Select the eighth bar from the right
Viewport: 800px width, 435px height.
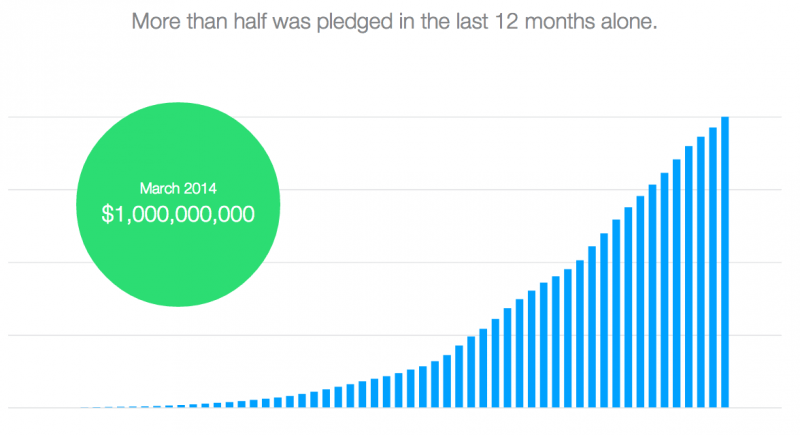point(640,302)
